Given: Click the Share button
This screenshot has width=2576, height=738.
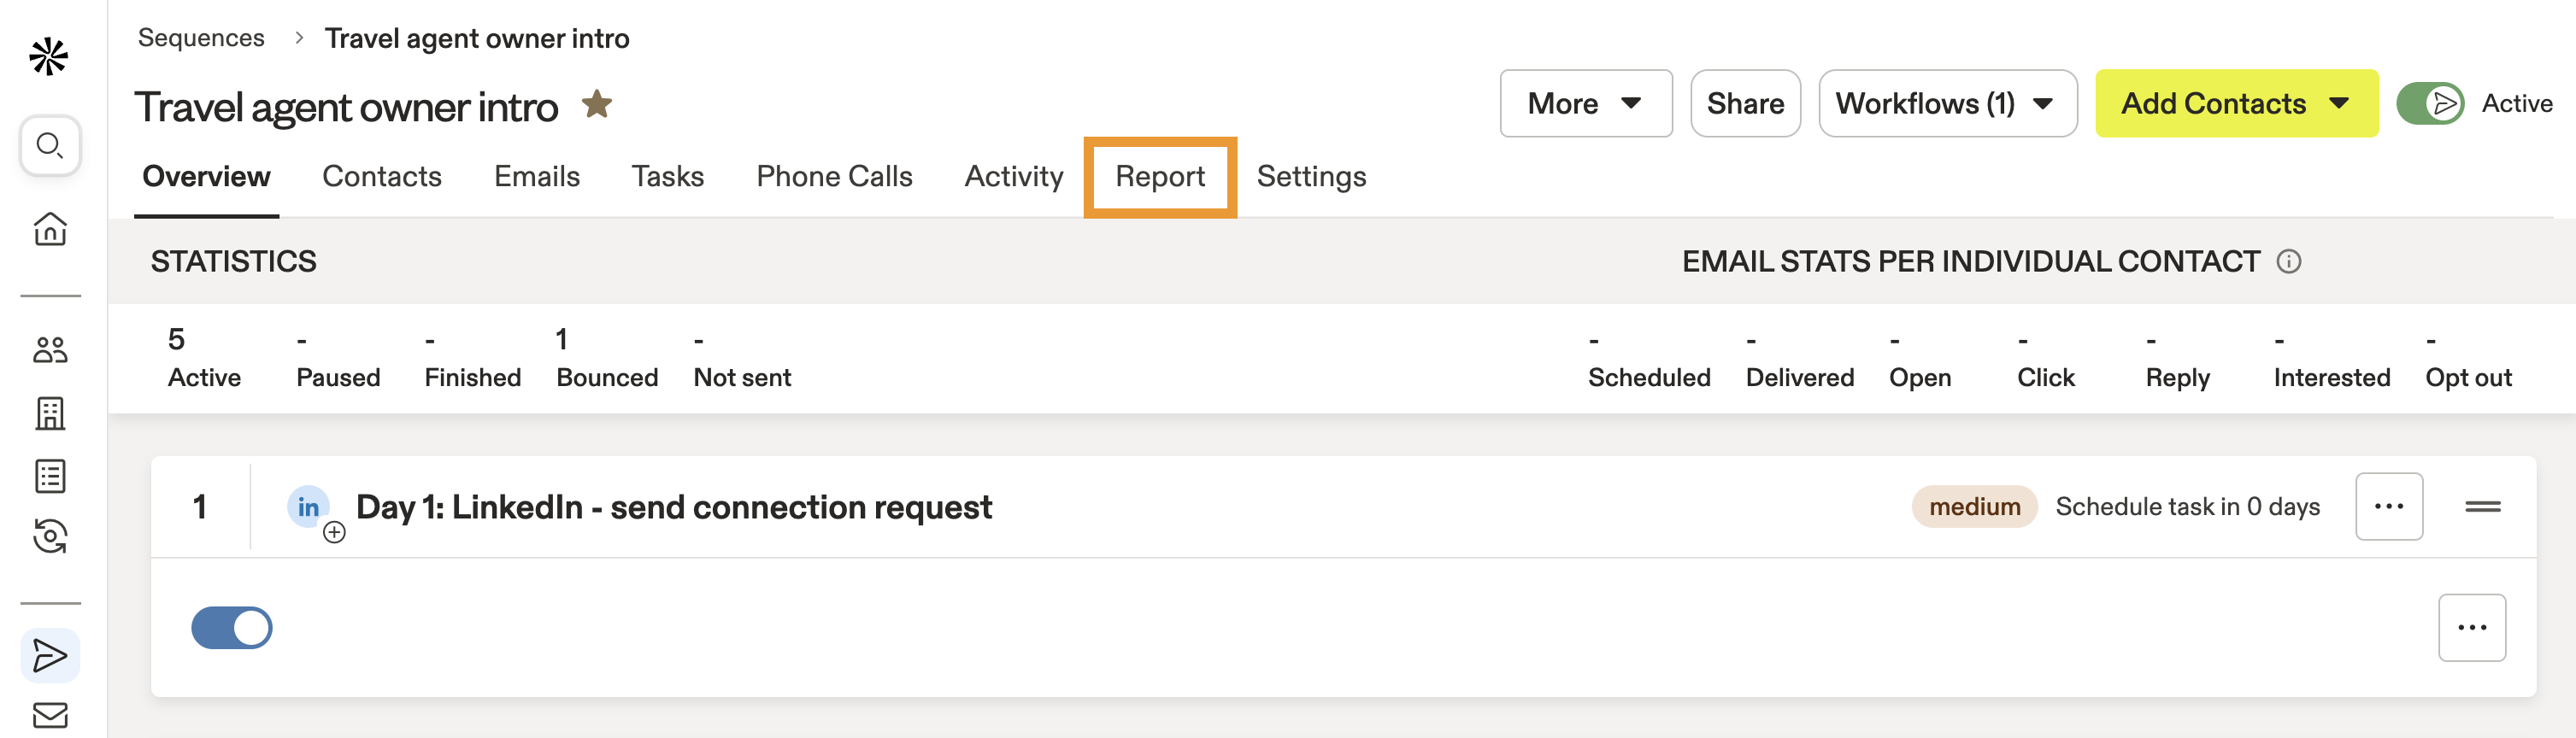Looking at the screenshot, I should (x=1745, y=104).
